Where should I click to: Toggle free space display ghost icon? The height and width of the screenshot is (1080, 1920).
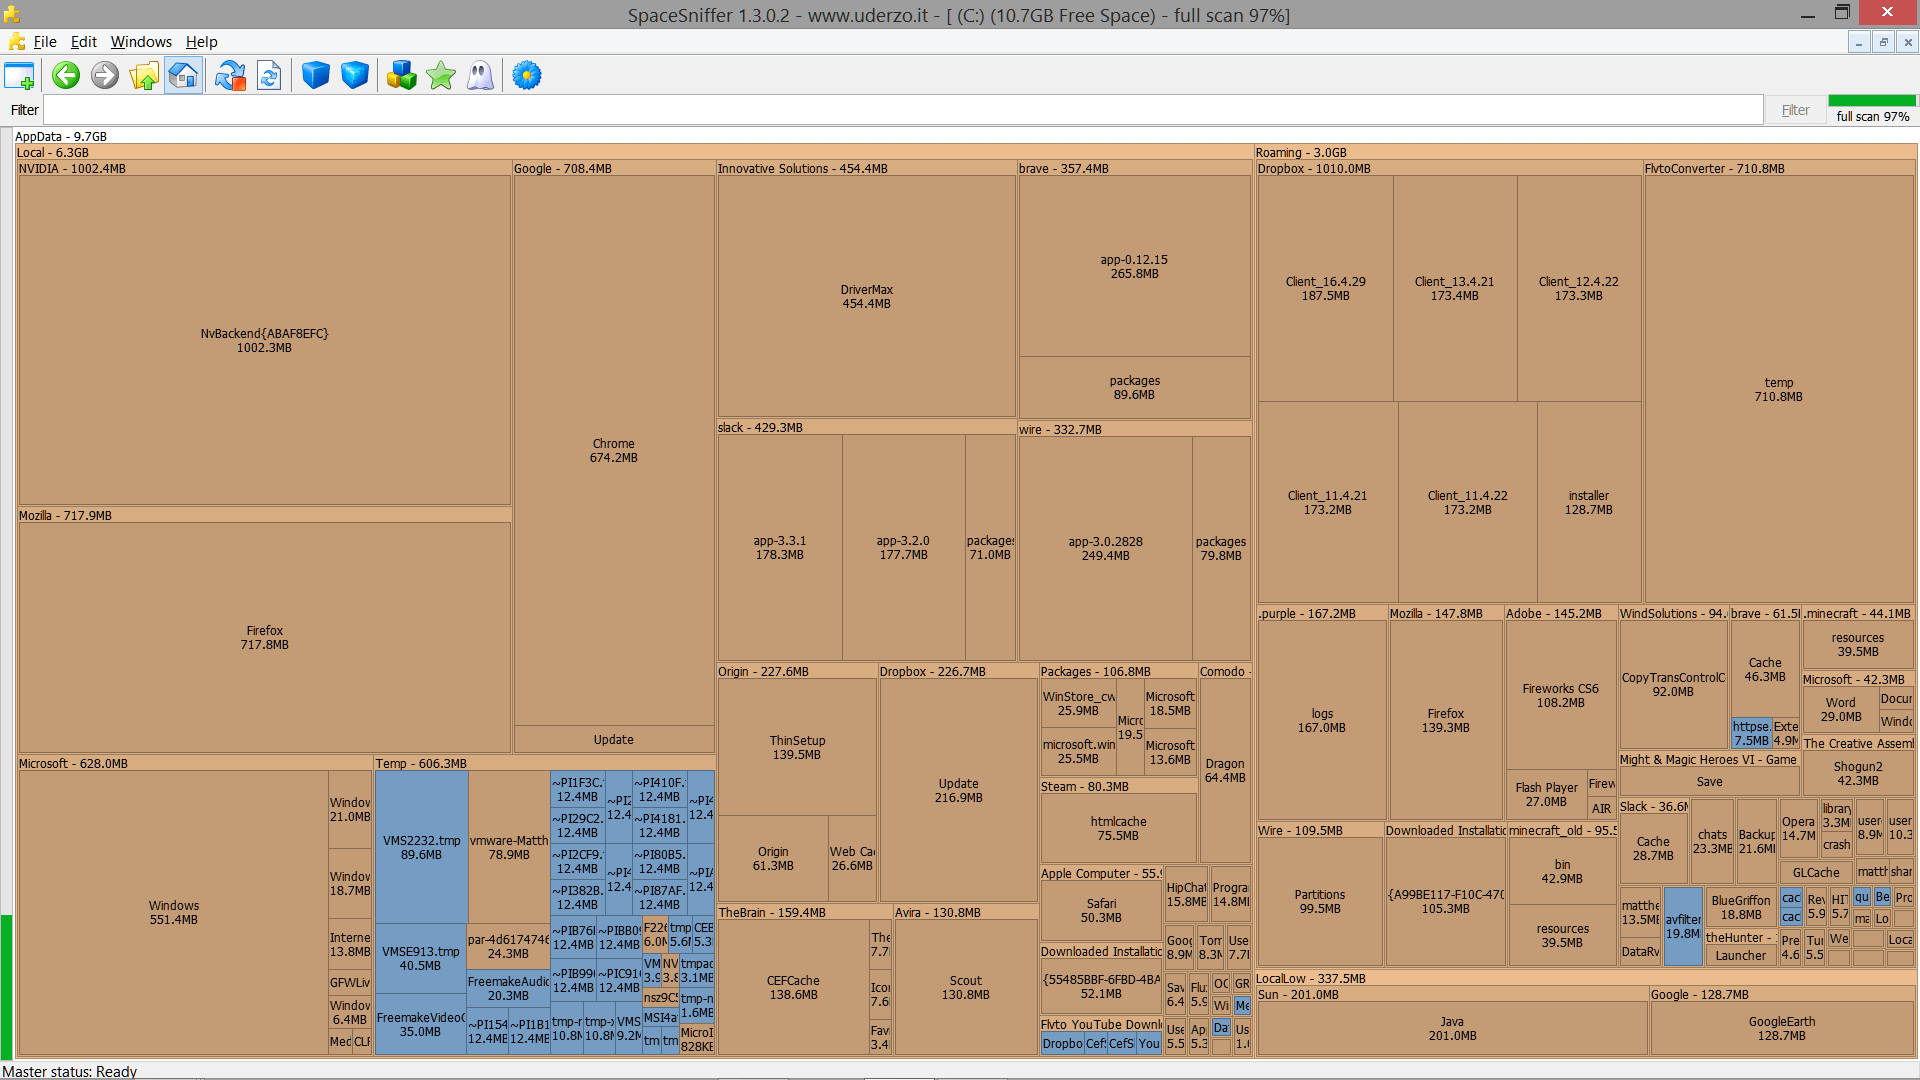(480, 76)
